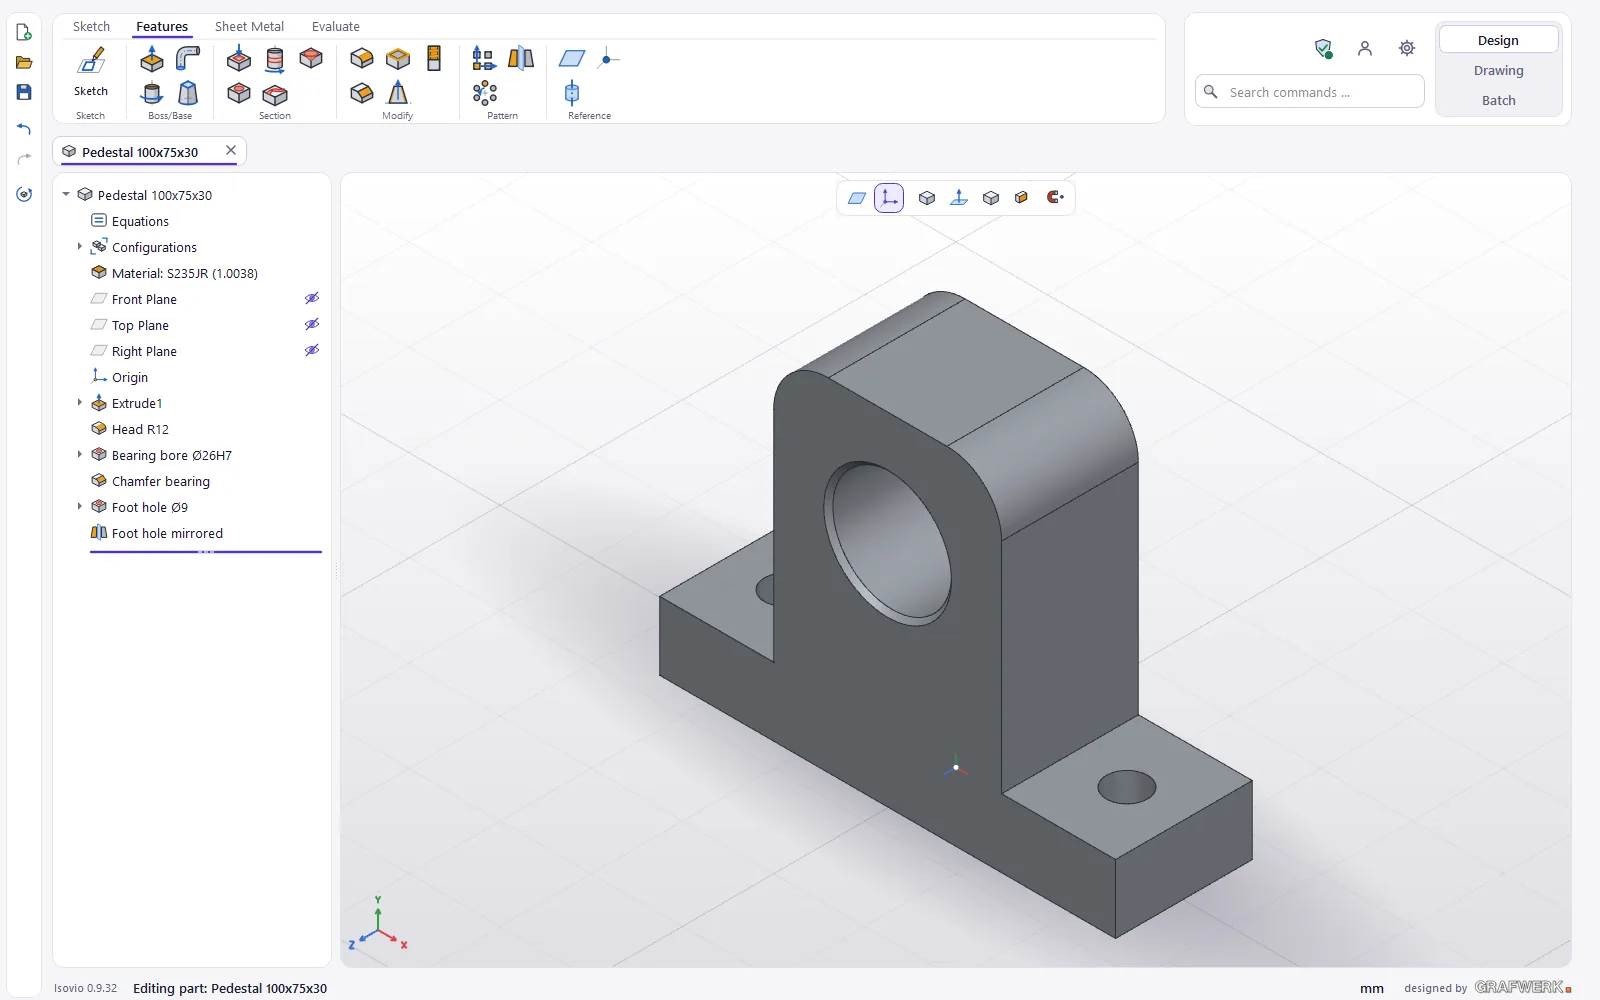Select the first cube icon in view toolbar
The image size is (1600, 1000).
[x=927, y=198]
